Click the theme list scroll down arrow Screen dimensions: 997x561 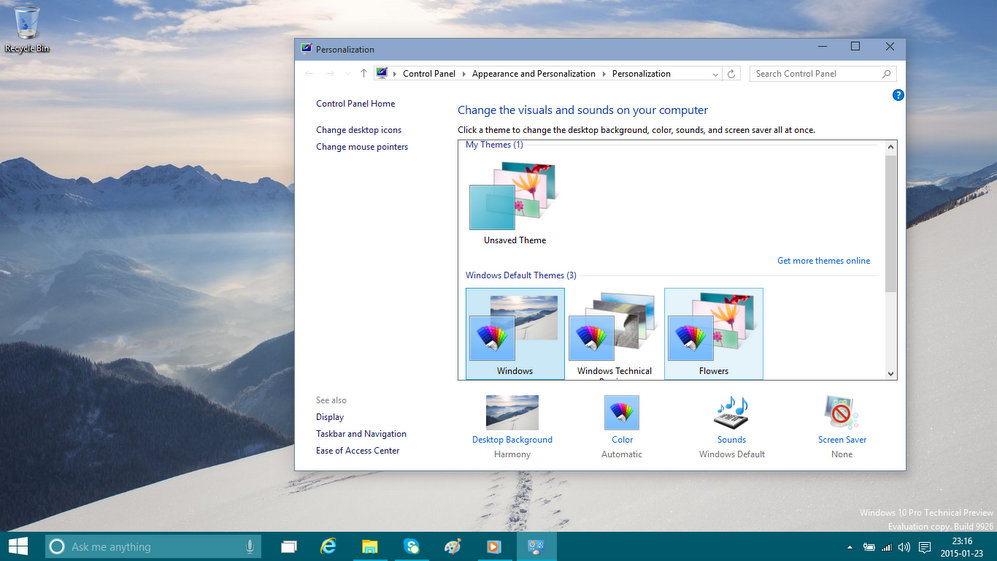point(891,373)
